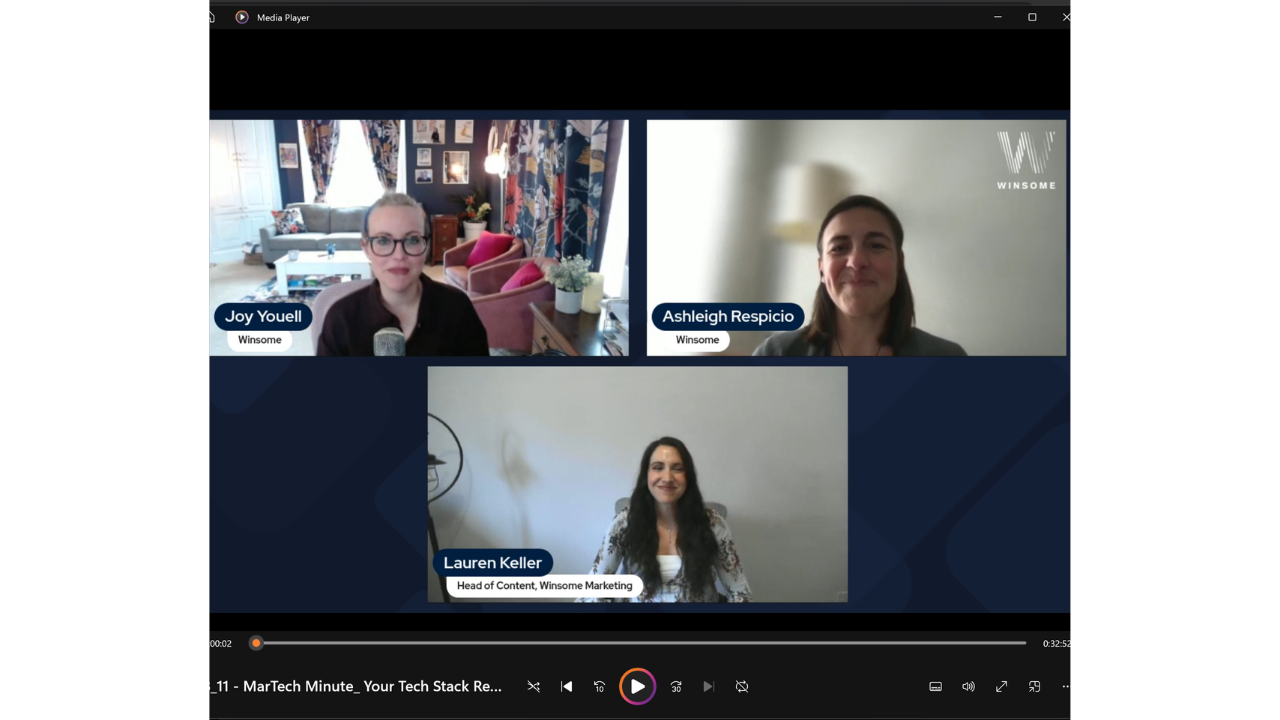This screenshot has height=720, width=1280.
Task: Minimize the Media Player window
Action: pos(998,17)
